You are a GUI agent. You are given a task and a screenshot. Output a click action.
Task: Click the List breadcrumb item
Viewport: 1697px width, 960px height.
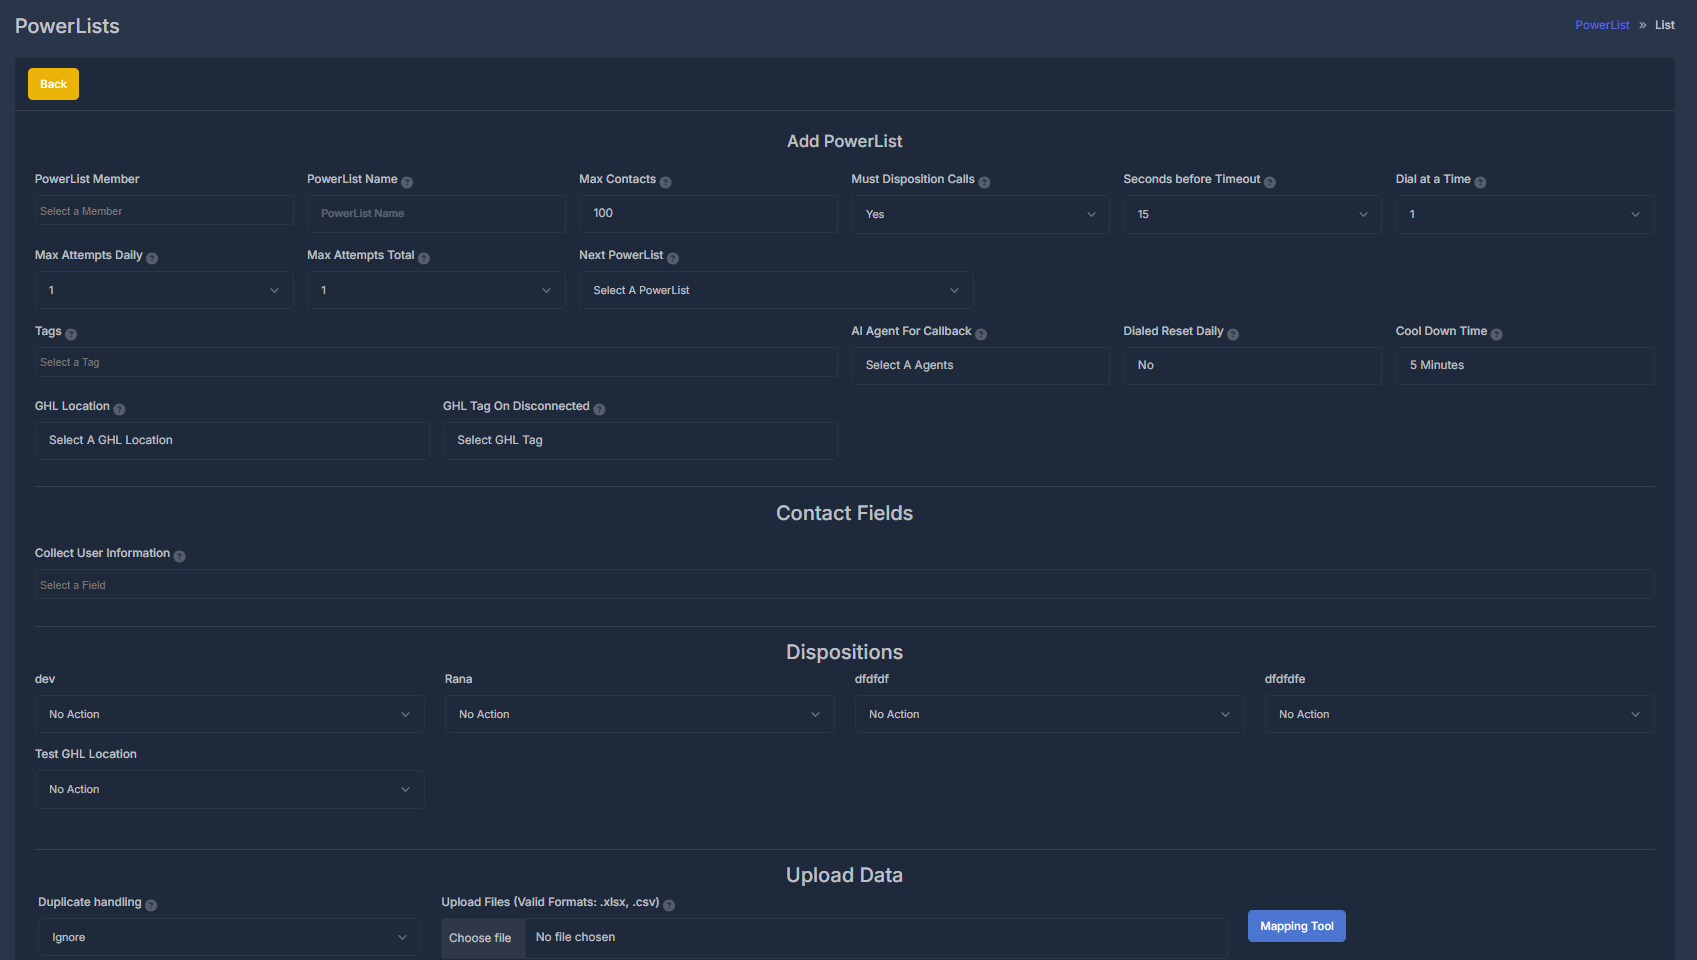point(1664,24)
